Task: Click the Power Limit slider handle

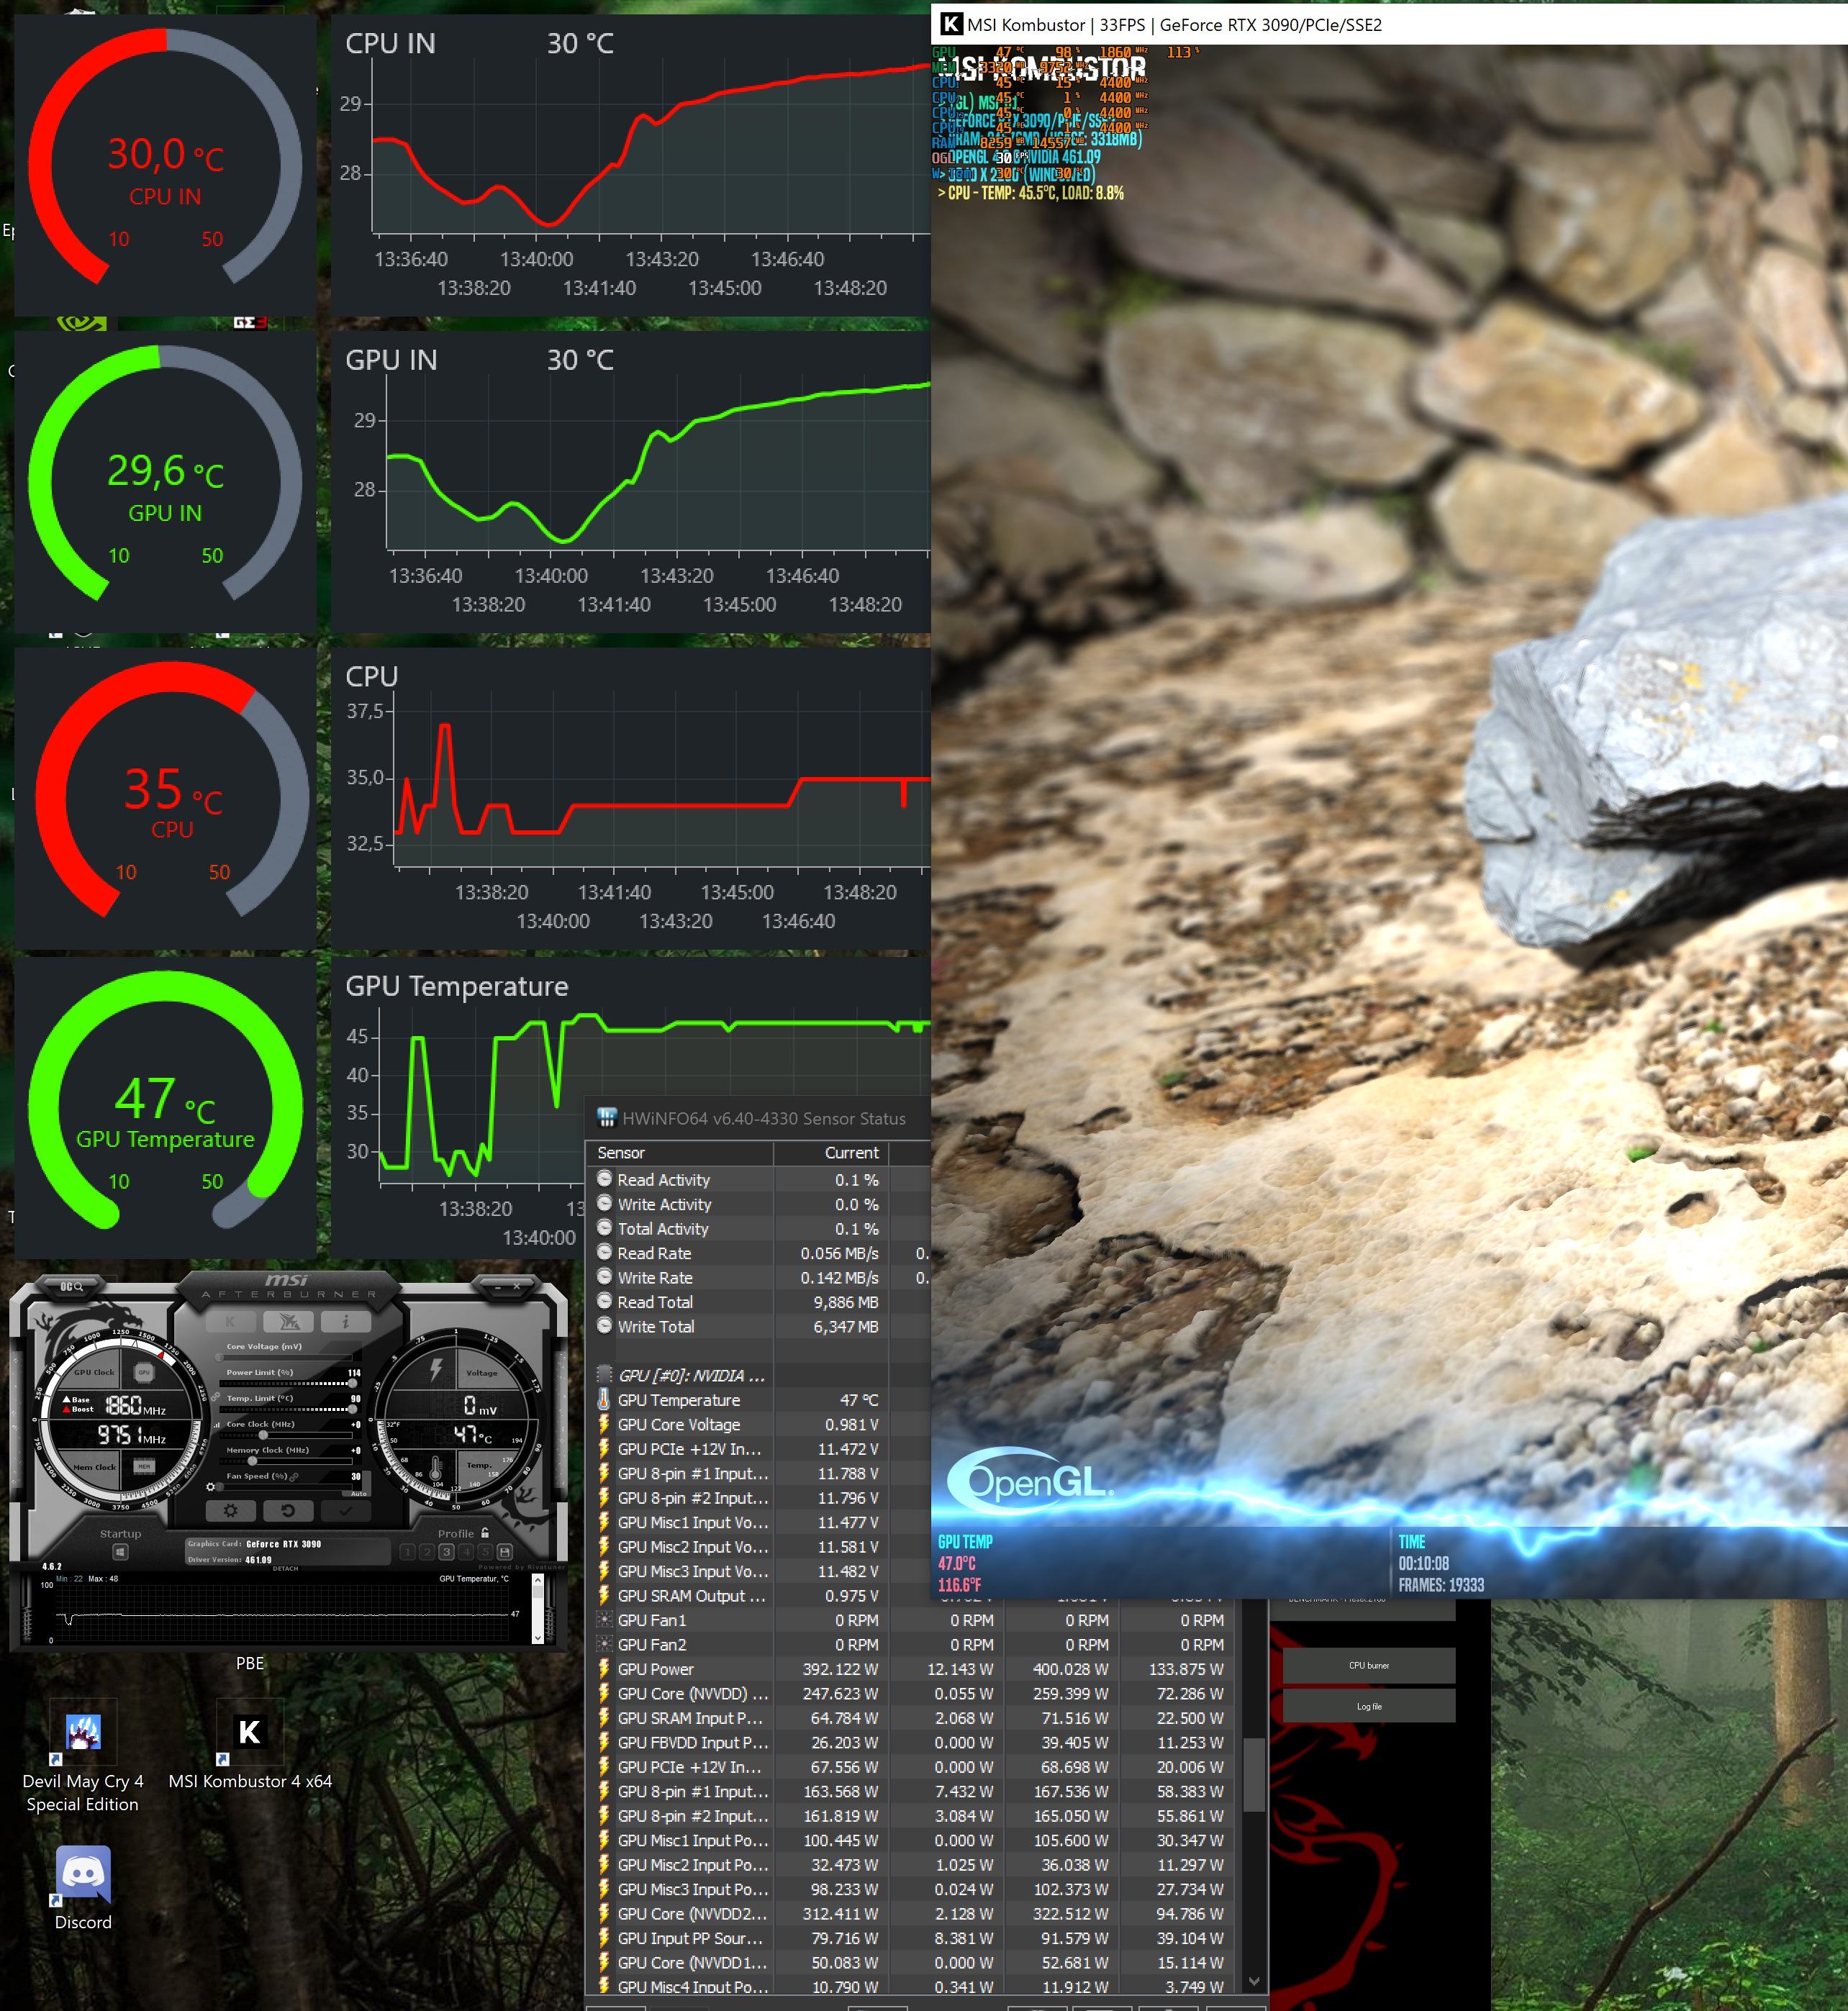Action: (353, 1384)
